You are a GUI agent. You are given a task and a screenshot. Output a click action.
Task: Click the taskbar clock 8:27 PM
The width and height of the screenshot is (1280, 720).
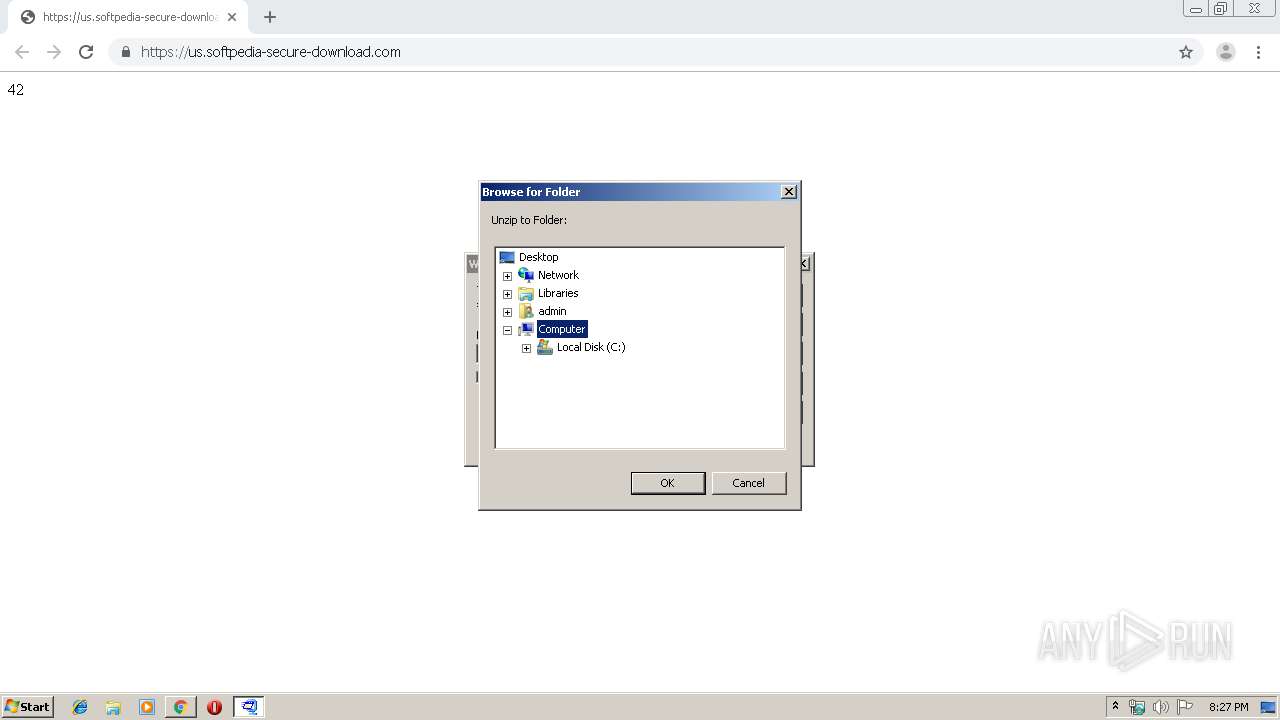pos(1228,707)
